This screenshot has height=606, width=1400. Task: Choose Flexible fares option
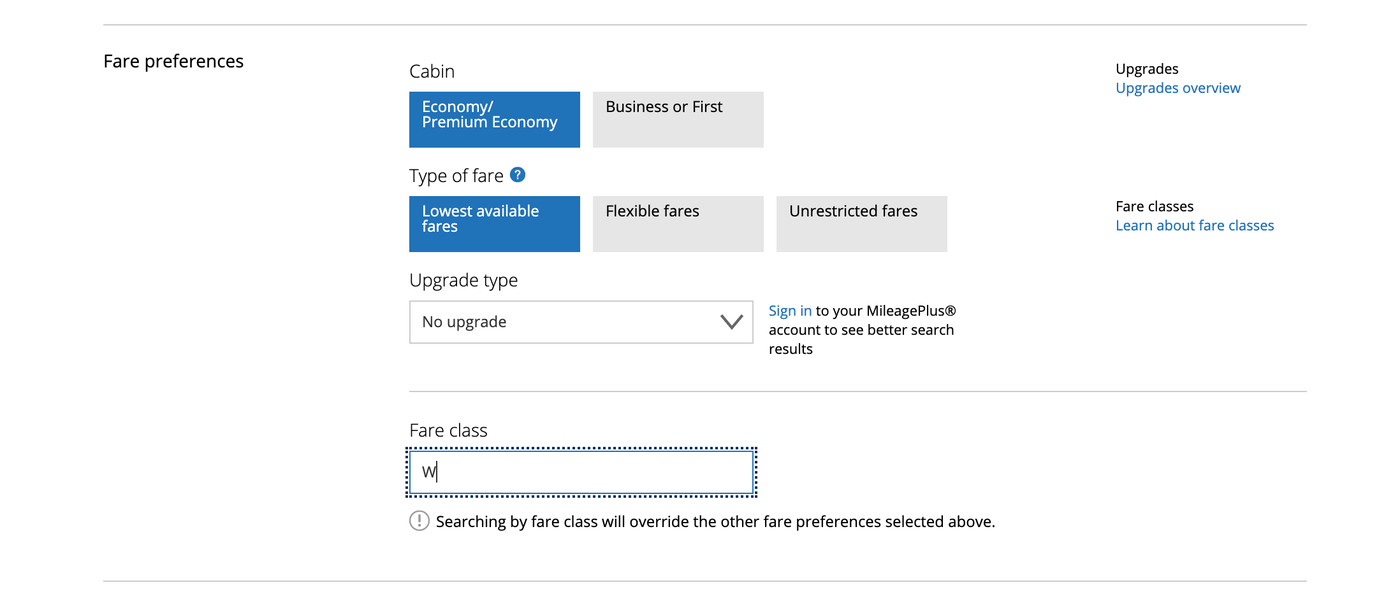[x=678, y=223]
